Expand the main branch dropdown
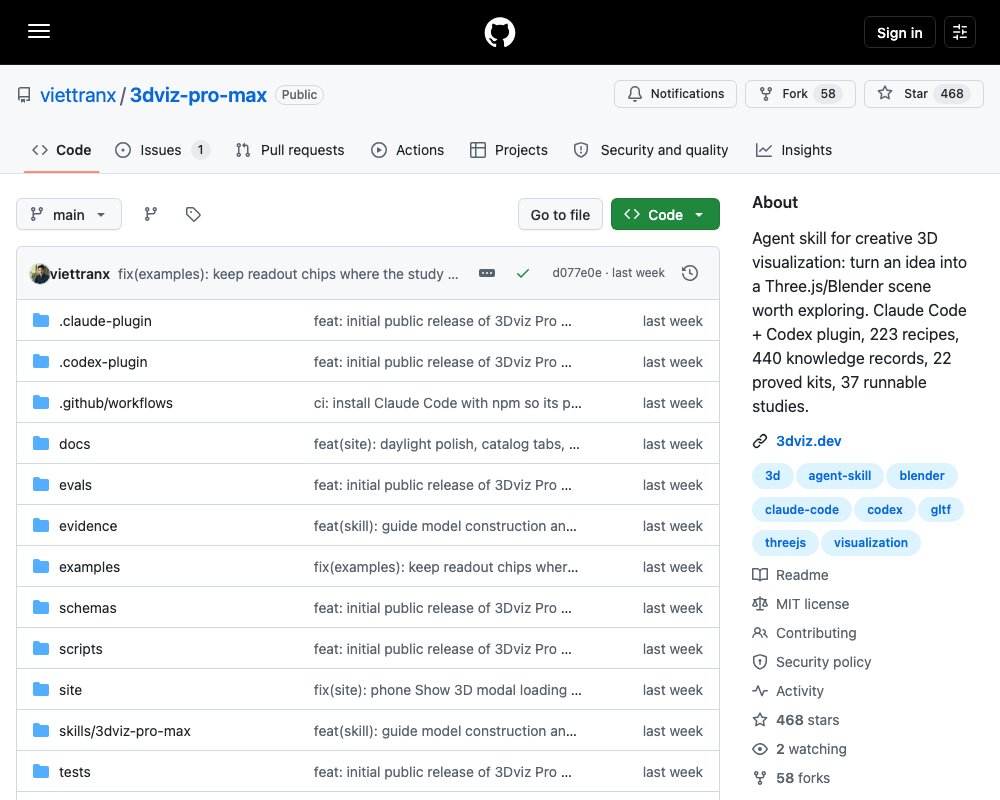Image resolution: width=1000 pixels, height=800 pixels. [69, 214]
